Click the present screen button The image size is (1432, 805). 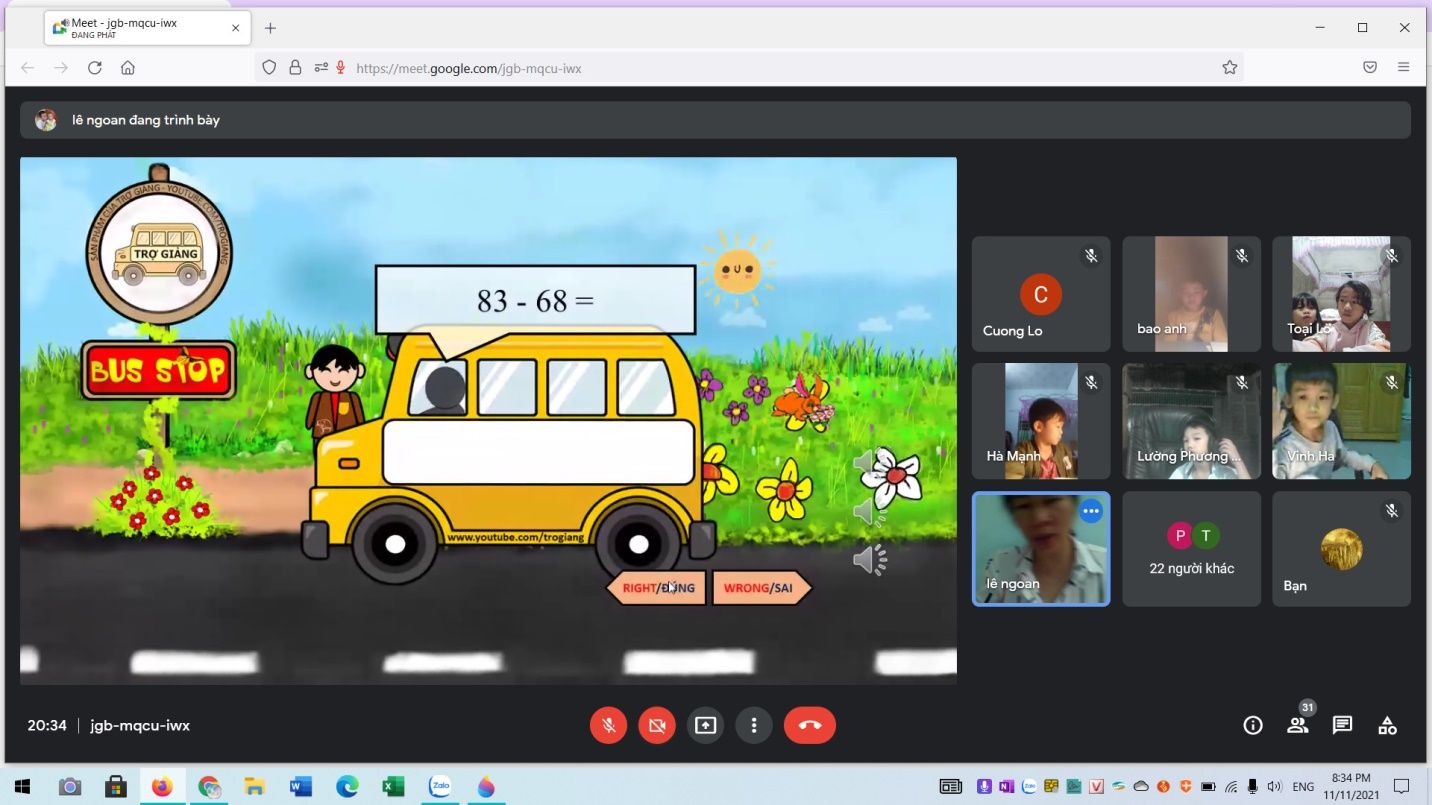coord(706,725)
